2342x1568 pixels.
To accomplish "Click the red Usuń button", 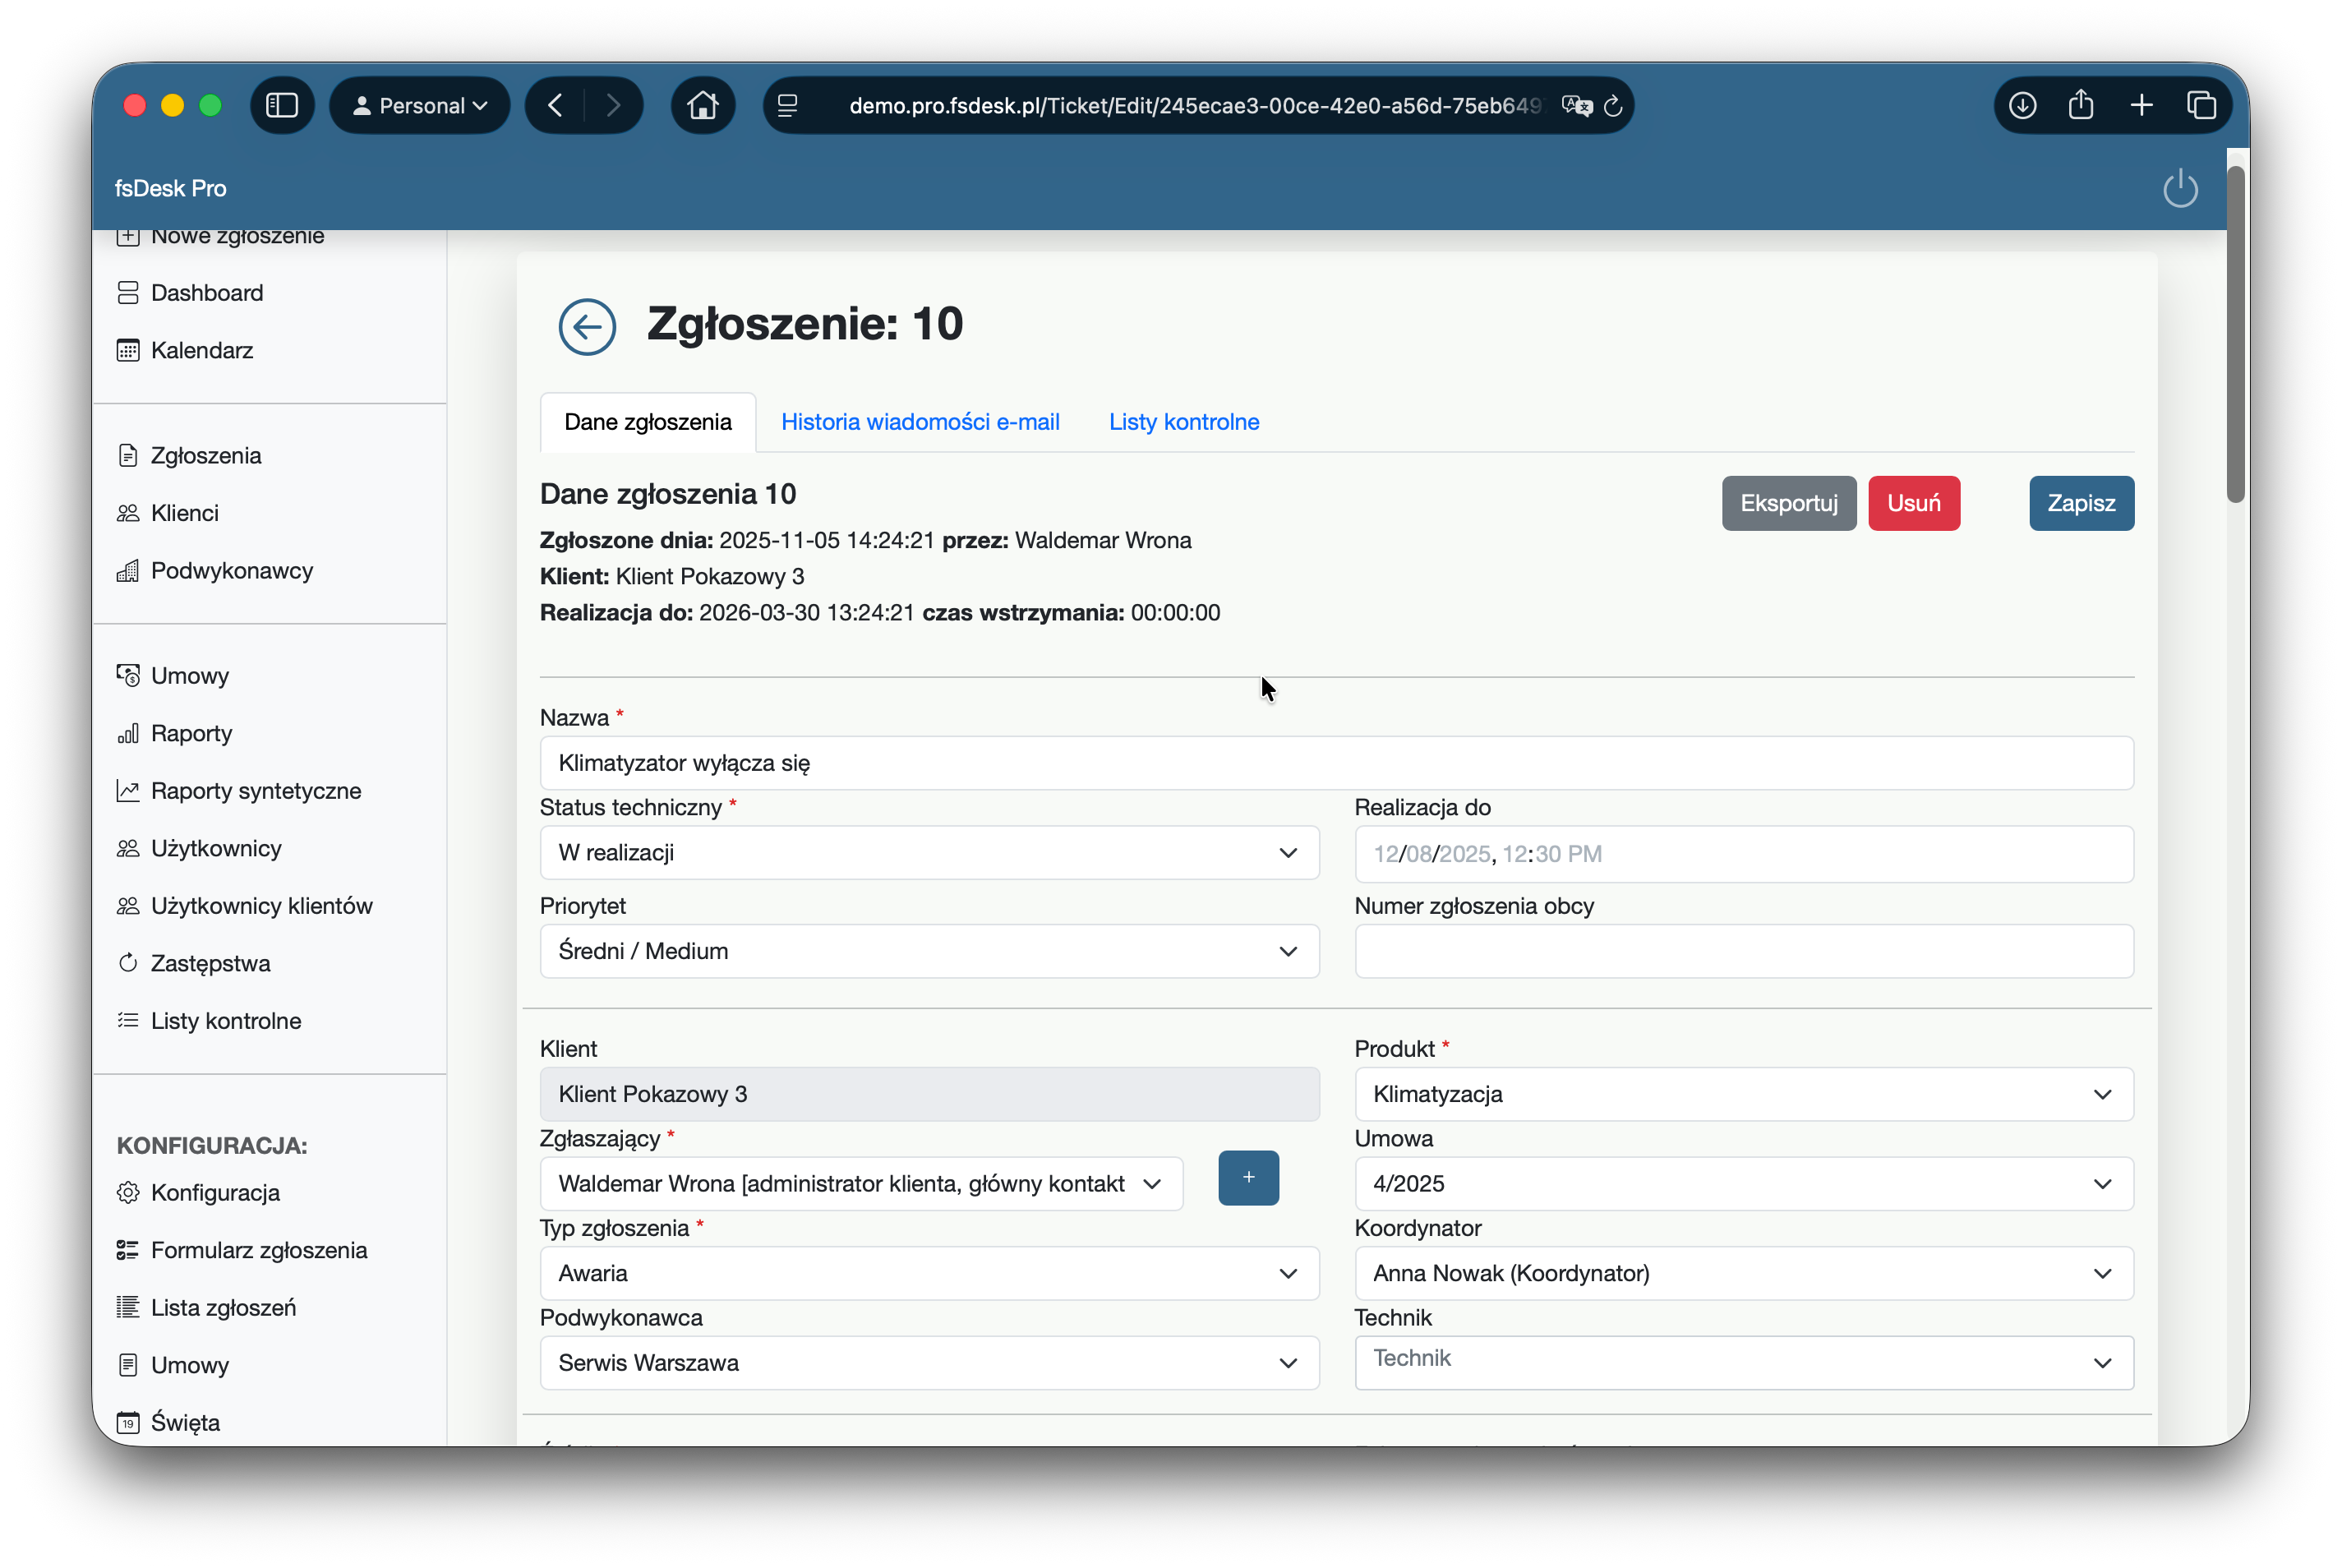I will (1913, 503).
